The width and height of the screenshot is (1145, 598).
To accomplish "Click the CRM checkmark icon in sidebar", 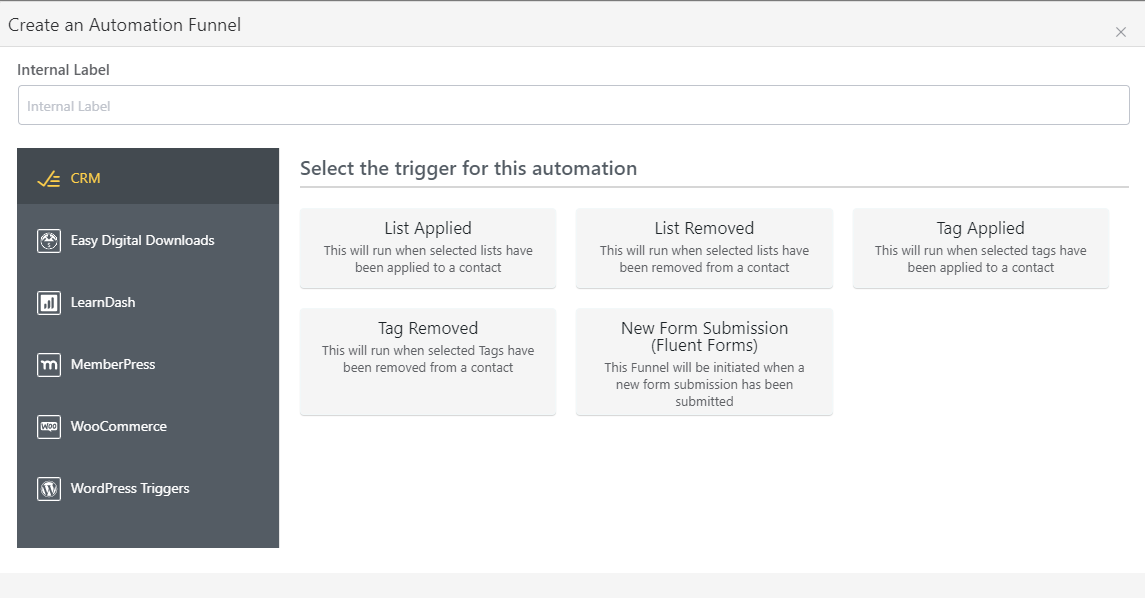I will (48, 176).
